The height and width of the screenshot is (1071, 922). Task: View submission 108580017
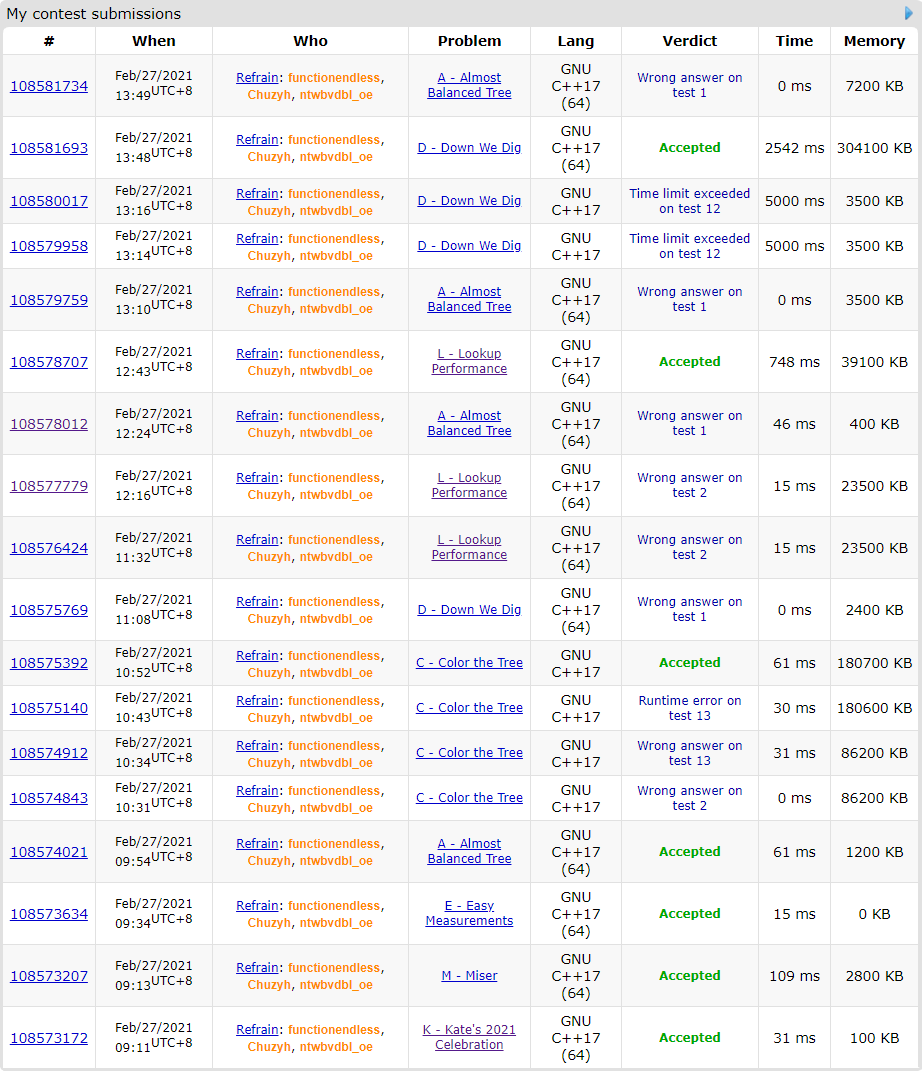tap(49, 201)
